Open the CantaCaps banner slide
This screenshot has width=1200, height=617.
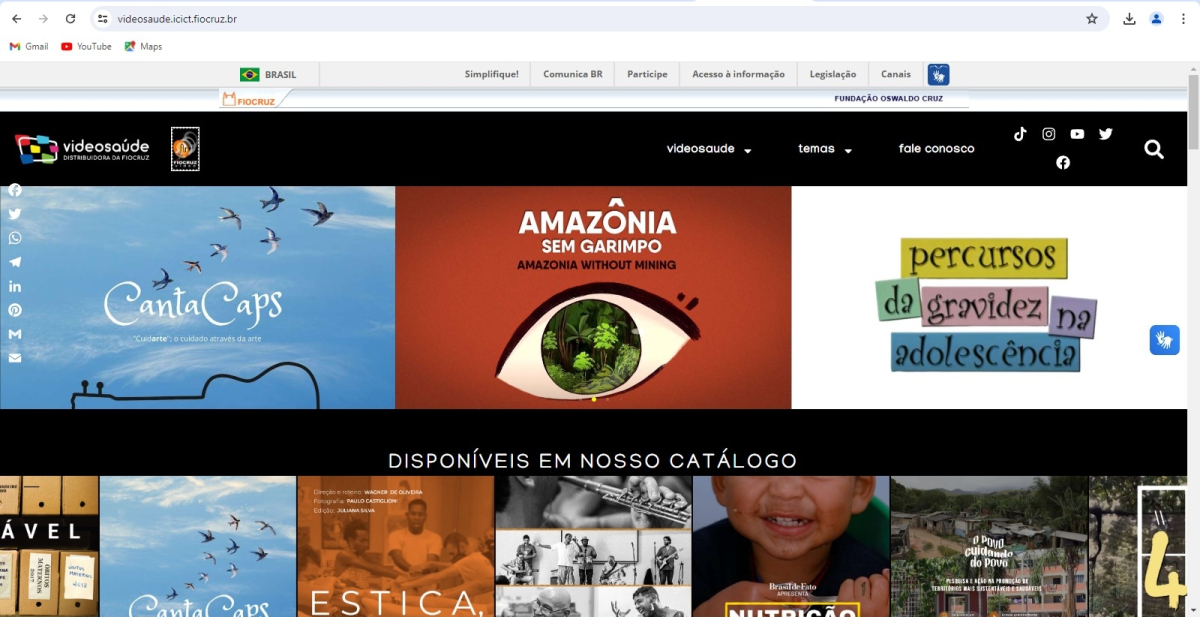point(198,298)
